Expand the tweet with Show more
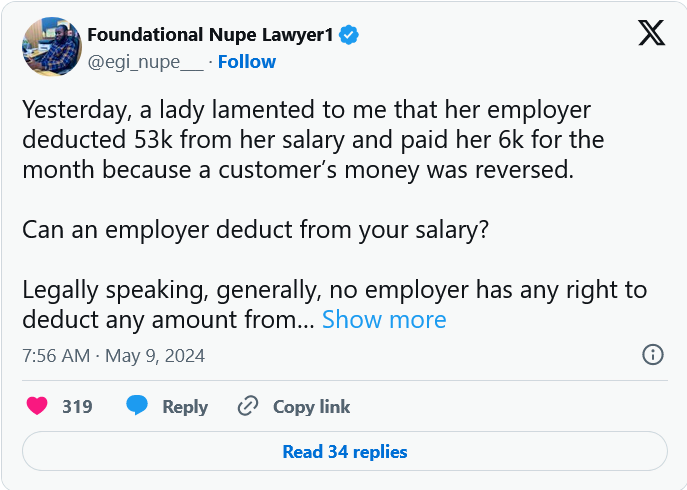The image size is (687, 490). coord(384,320)
